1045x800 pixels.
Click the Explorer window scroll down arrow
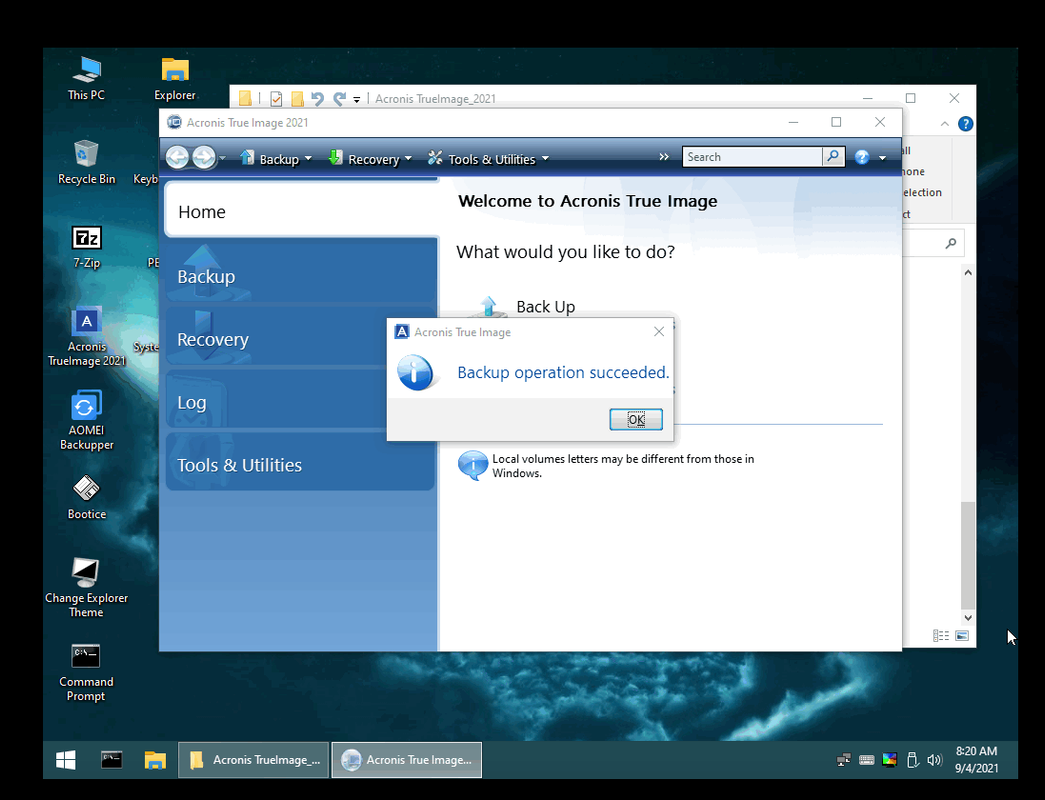[x=968, y=618]
